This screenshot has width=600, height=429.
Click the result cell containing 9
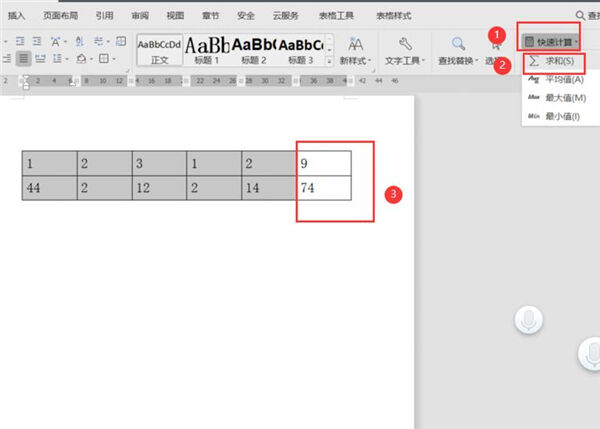pos(324,163)
